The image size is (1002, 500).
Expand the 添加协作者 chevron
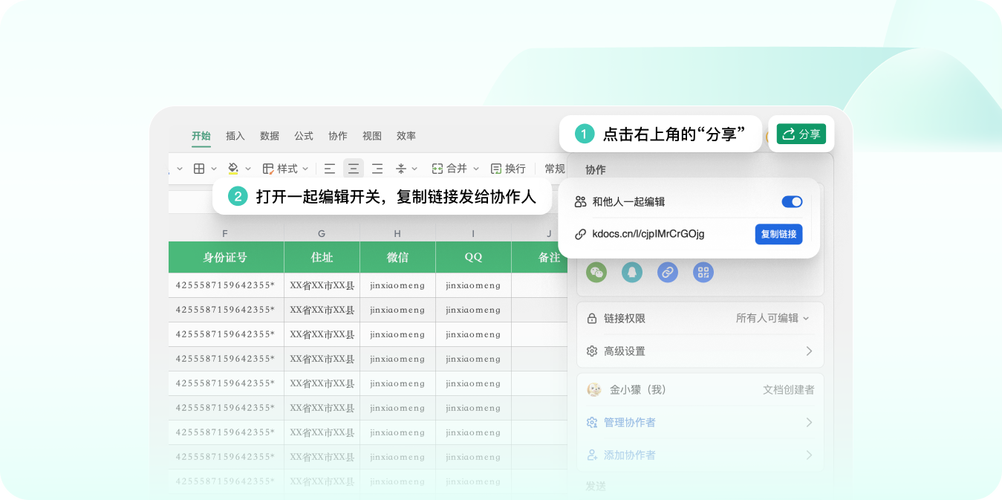(x=809, y=455)
